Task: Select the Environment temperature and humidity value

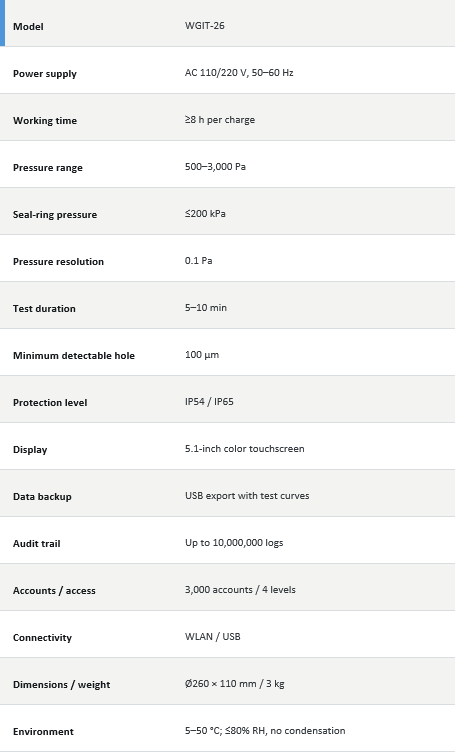Action: tap(265, 731)
